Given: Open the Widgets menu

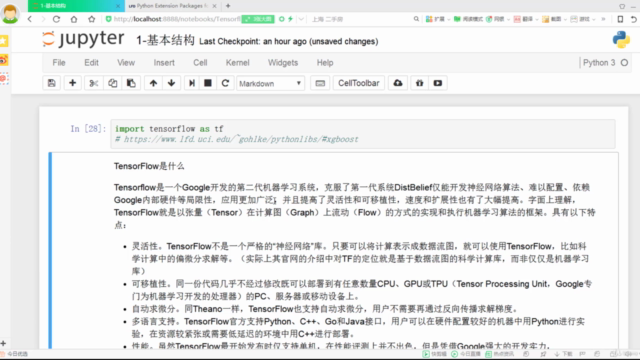Looking at the screenshot, I should (283, 63).
